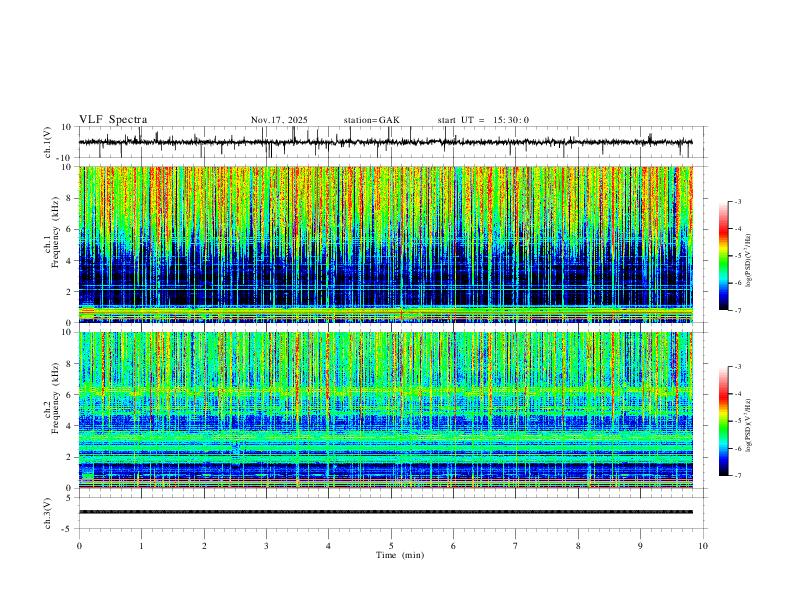The width and height of the screenshot is (792, 612).
Task: Click the ch.1 colorbar log(PSD) label
Action: pyautogui.click(x=748, y=261)
